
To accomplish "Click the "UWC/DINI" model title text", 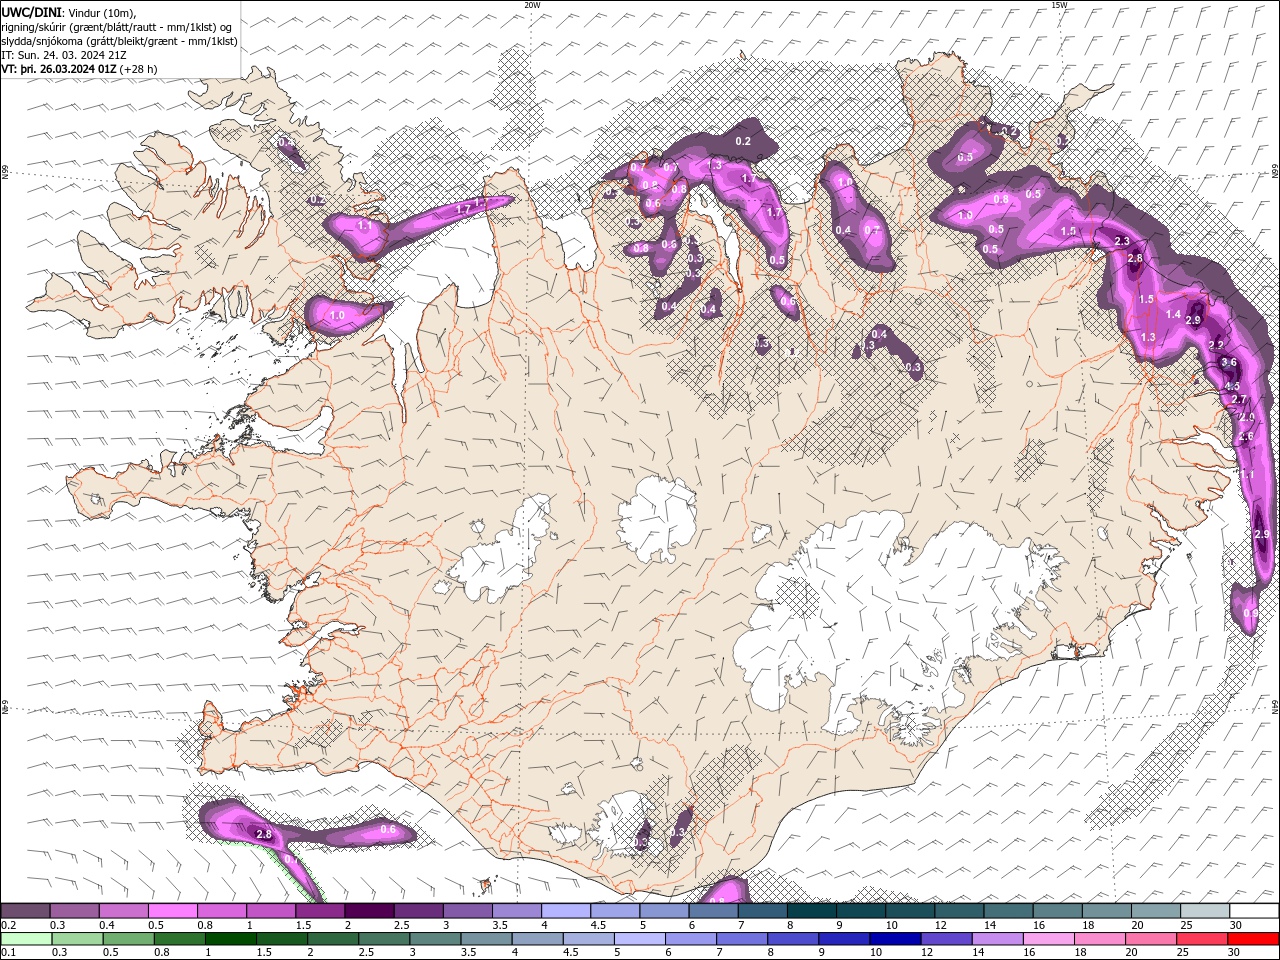I will click(x=32, y=12).
